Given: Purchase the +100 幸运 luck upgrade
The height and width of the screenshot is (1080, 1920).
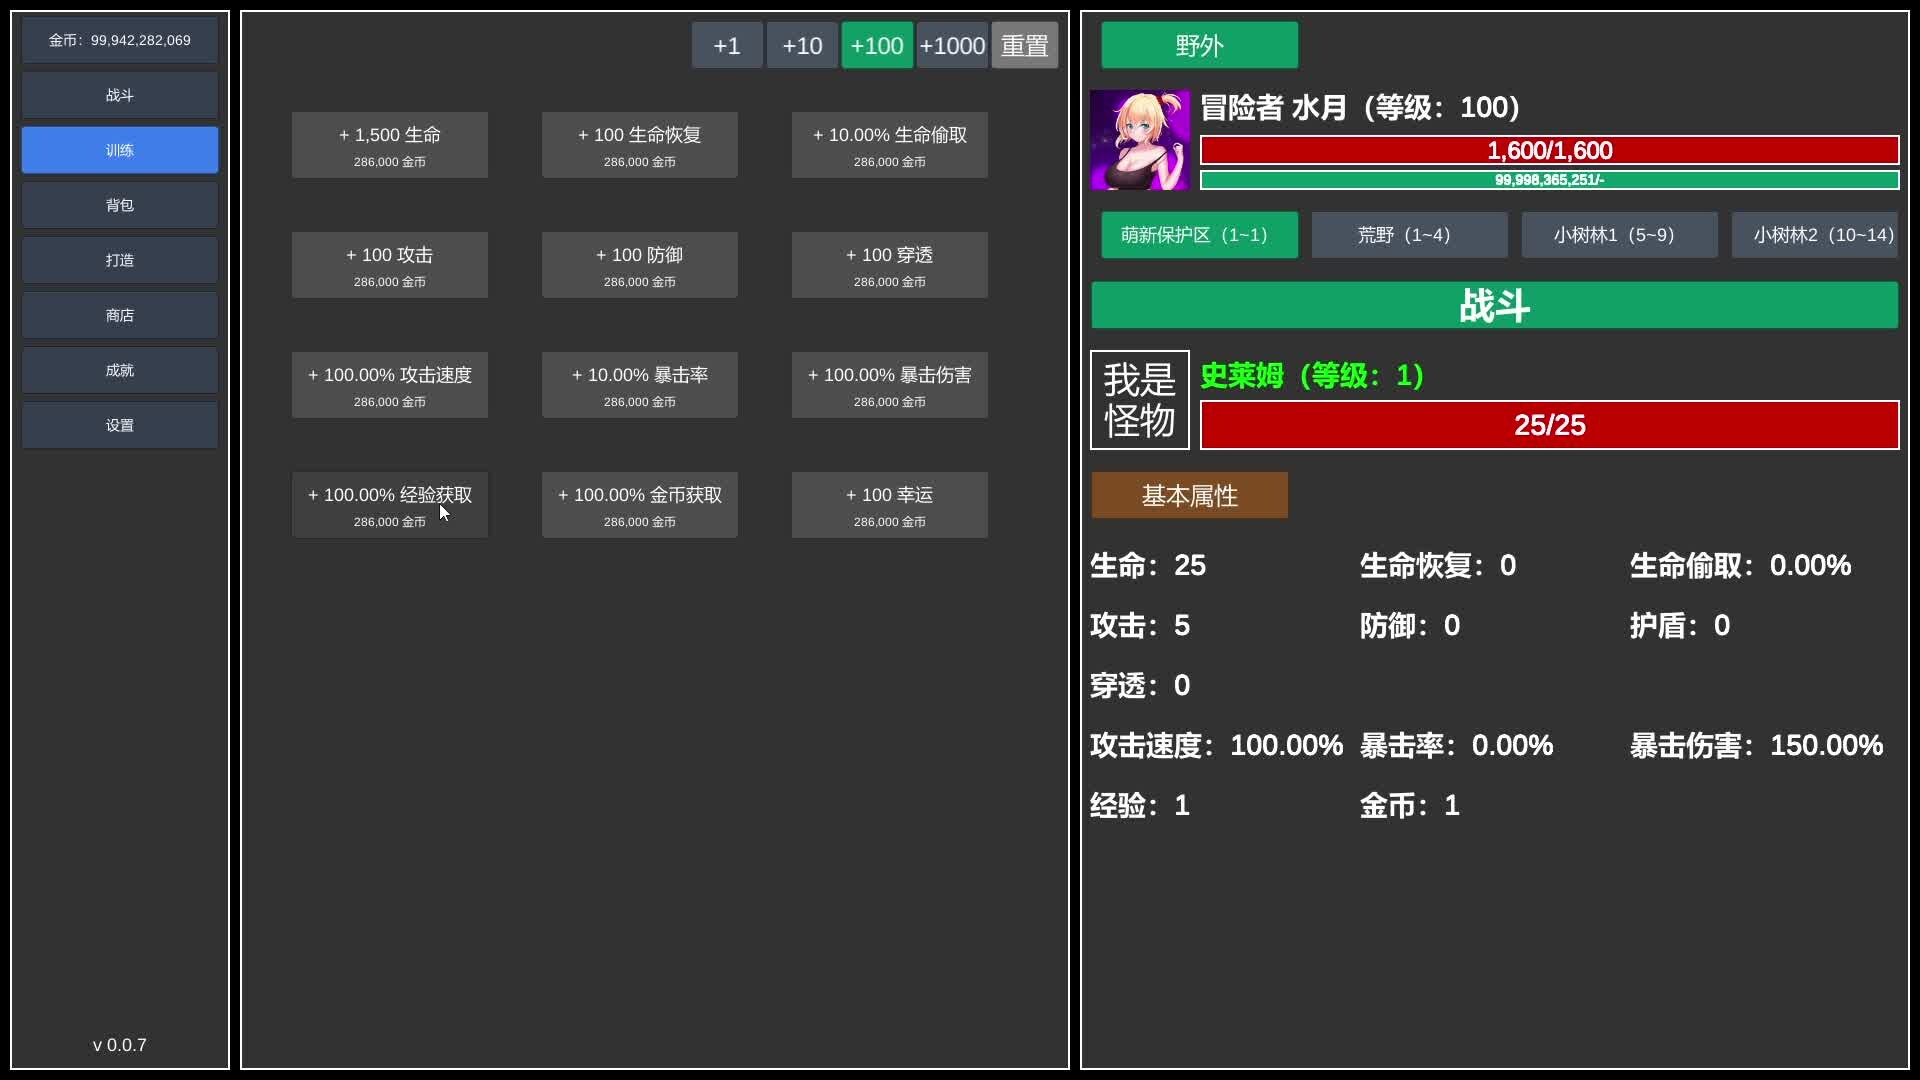Looking at the screenshot, I should click(890, 505).
